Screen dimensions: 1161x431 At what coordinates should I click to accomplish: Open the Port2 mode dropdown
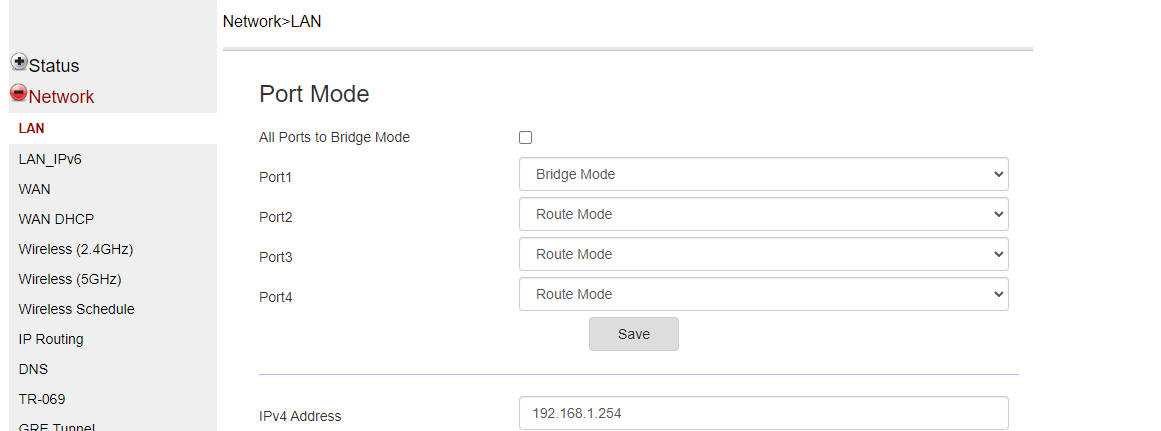[763, 214]
